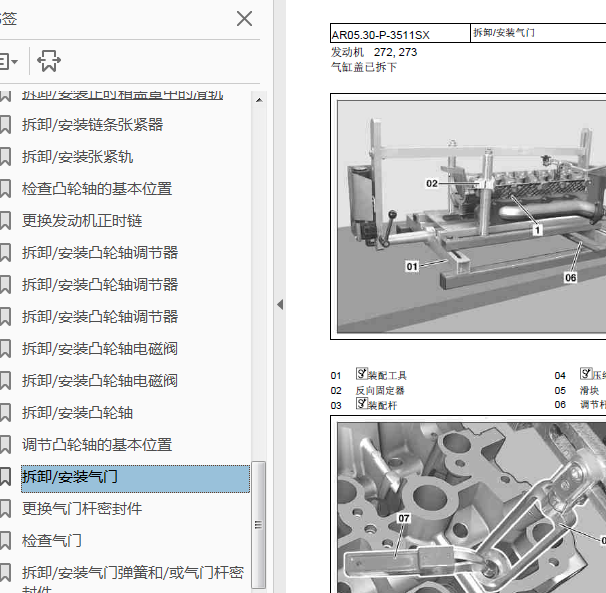Viewport: 606px width, 593px height.
Task: Click callout label 06 in the diagram
Action: 570,278
